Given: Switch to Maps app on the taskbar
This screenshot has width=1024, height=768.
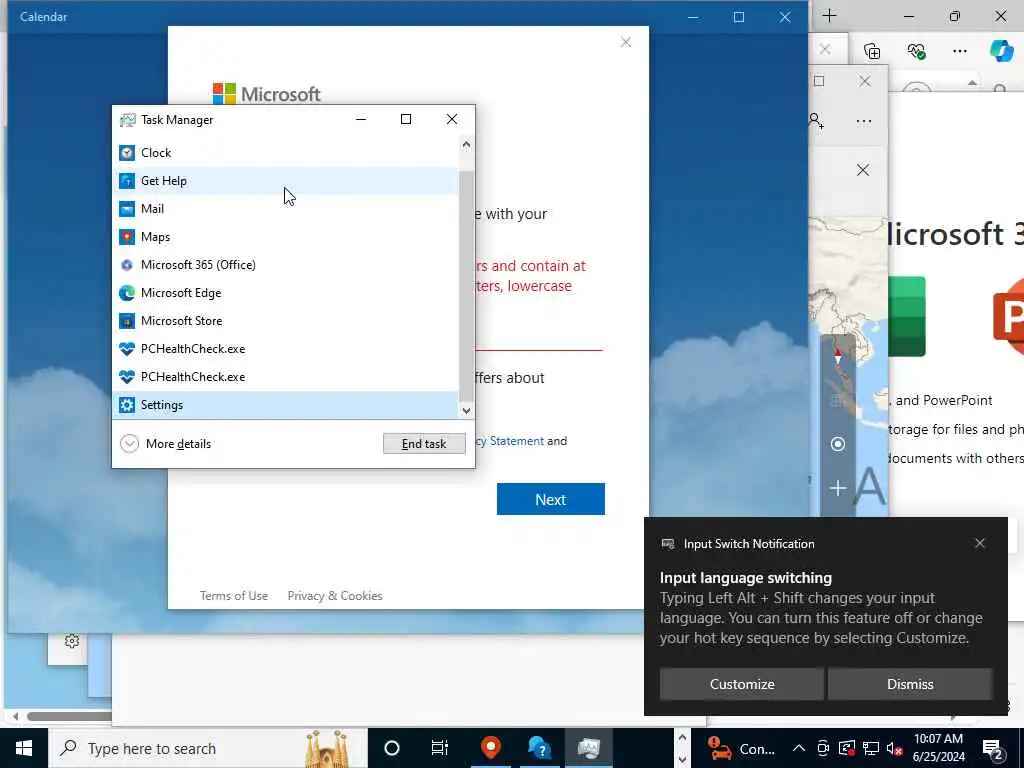Looking at the screenshot, I should 490,748.
